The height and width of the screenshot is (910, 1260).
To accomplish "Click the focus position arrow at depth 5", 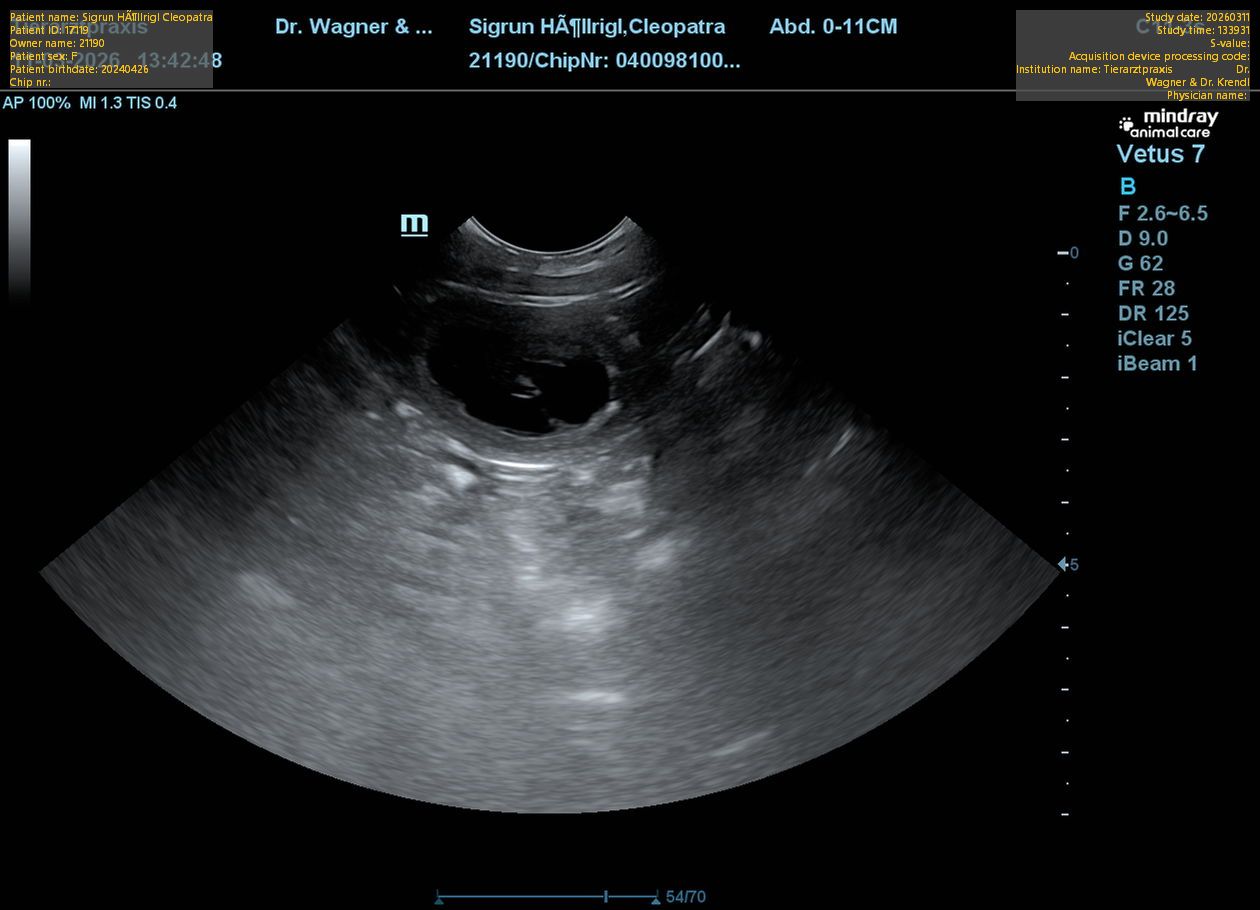I will (x=1064, y=565).
